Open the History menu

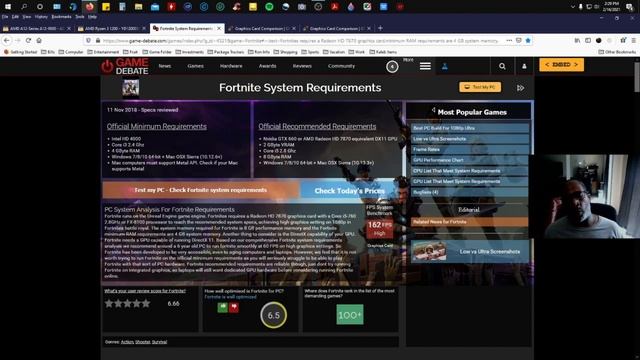41,17
